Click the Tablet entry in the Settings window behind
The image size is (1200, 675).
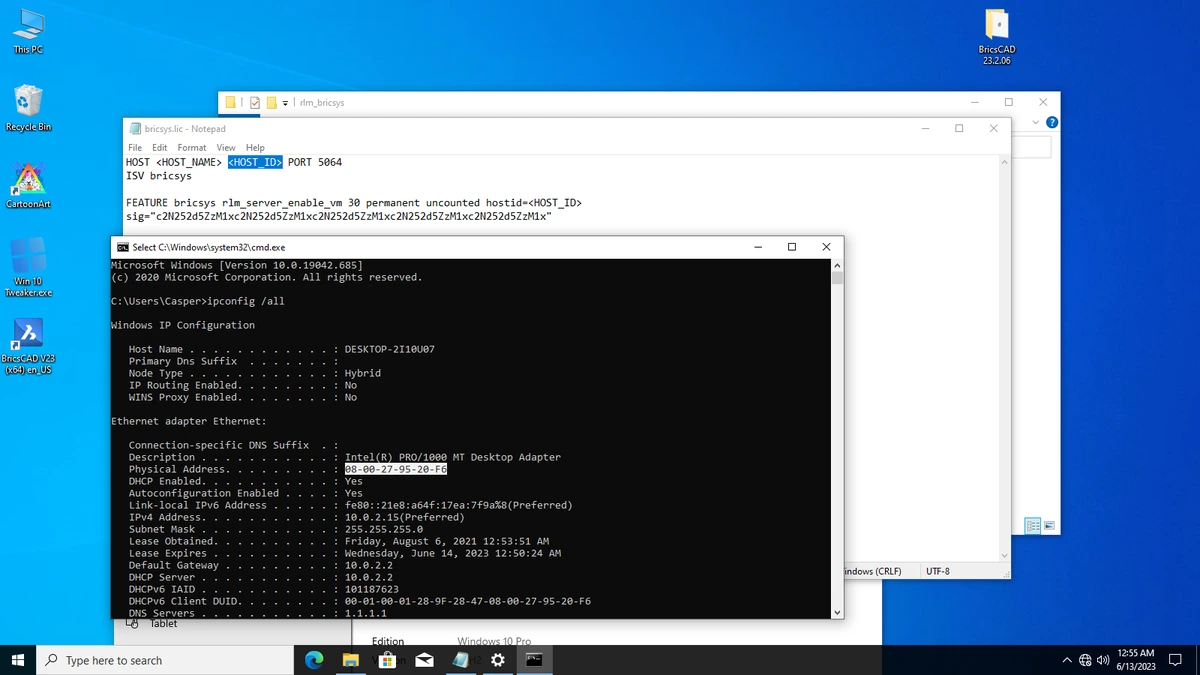pos(163,624)
